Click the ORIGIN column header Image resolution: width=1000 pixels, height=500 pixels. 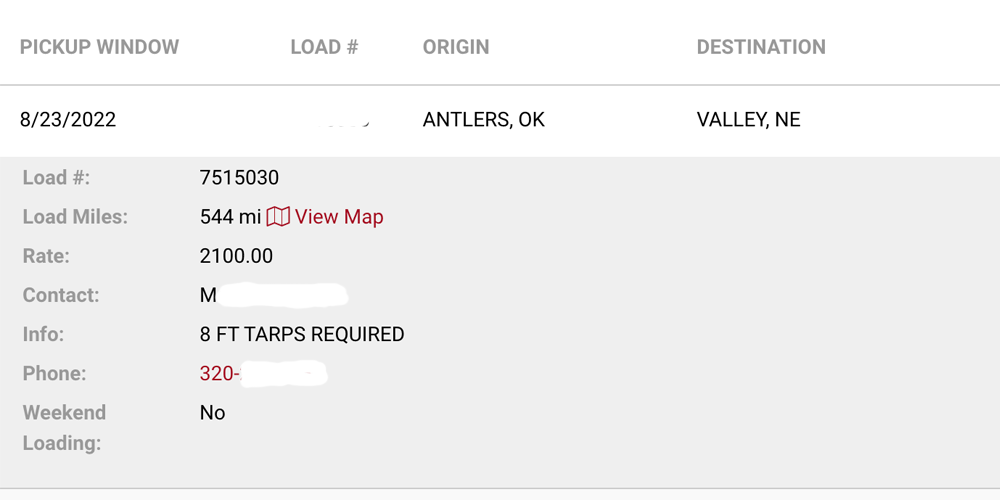(x=456, y=47)
